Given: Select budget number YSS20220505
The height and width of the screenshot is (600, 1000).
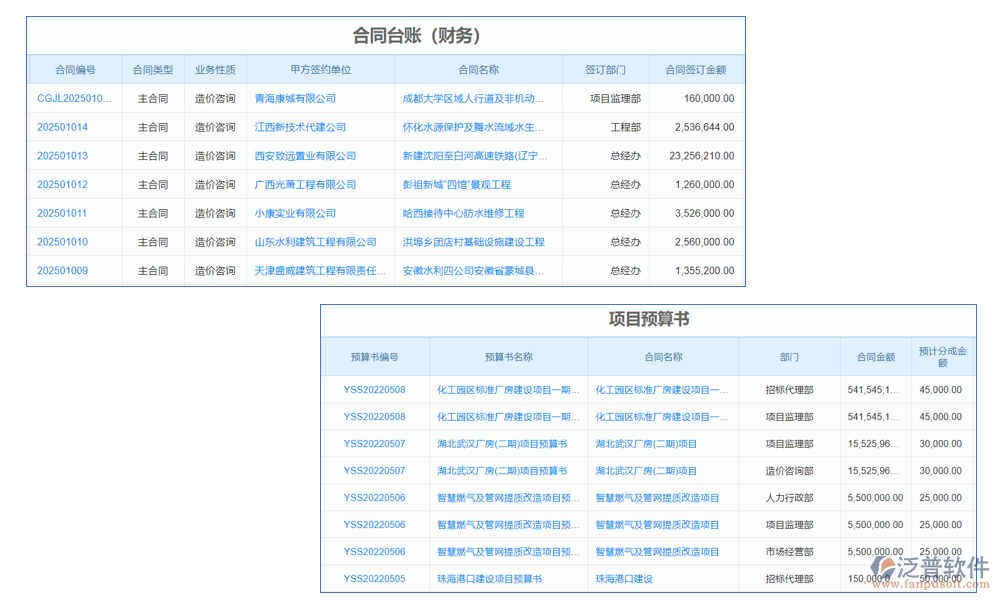Looking at the screenshot, I should coord(374,578).
